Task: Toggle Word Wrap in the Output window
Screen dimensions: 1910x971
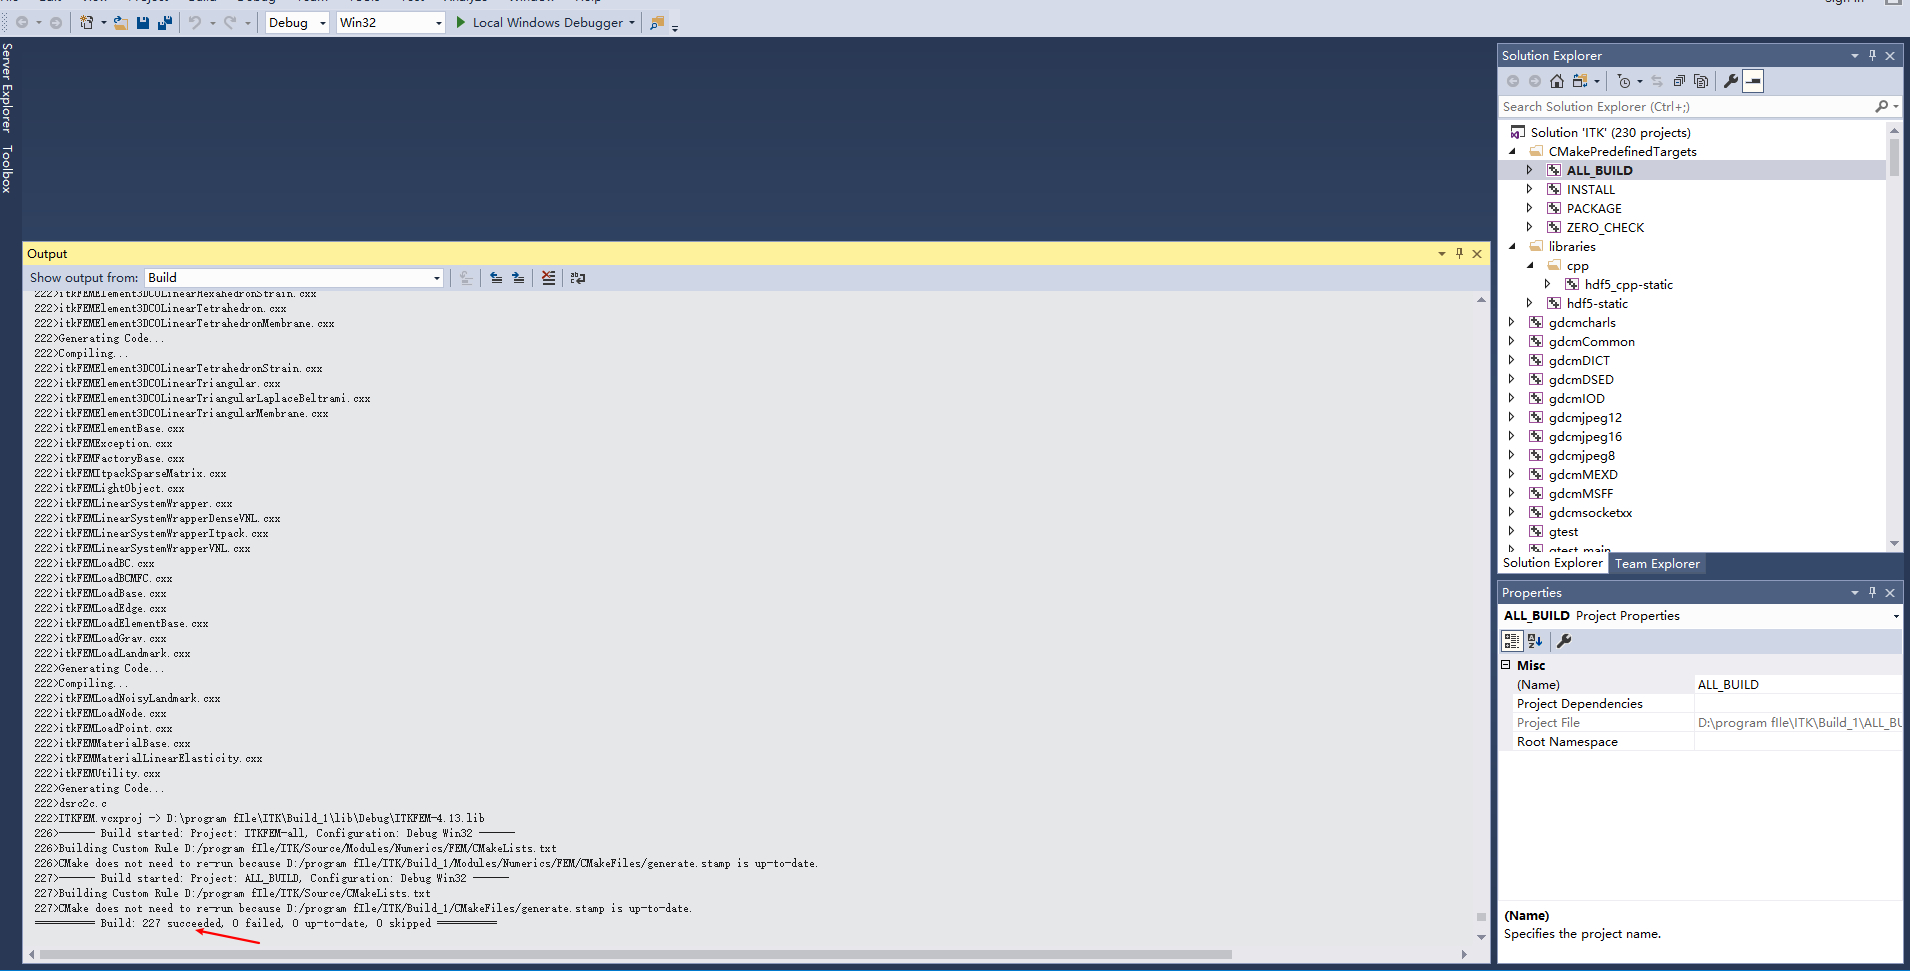Action: point(578,278)
